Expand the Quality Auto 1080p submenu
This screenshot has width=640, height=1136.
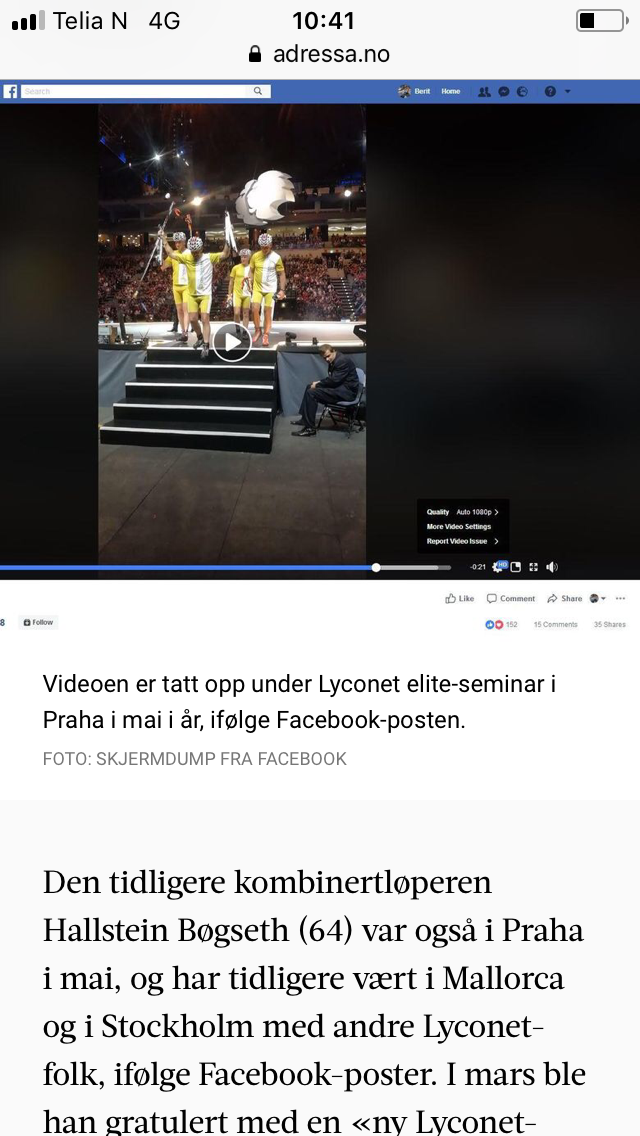(x=462, y=512)
